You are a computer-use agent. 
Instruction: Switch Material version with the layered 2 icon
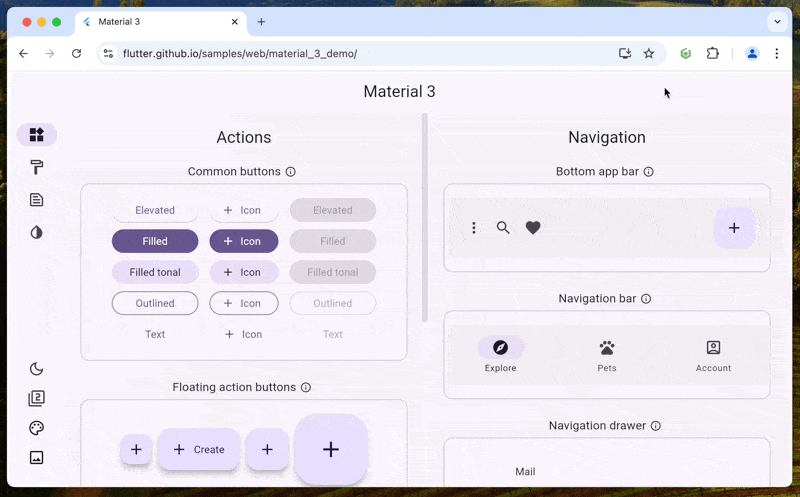(36, 398)
